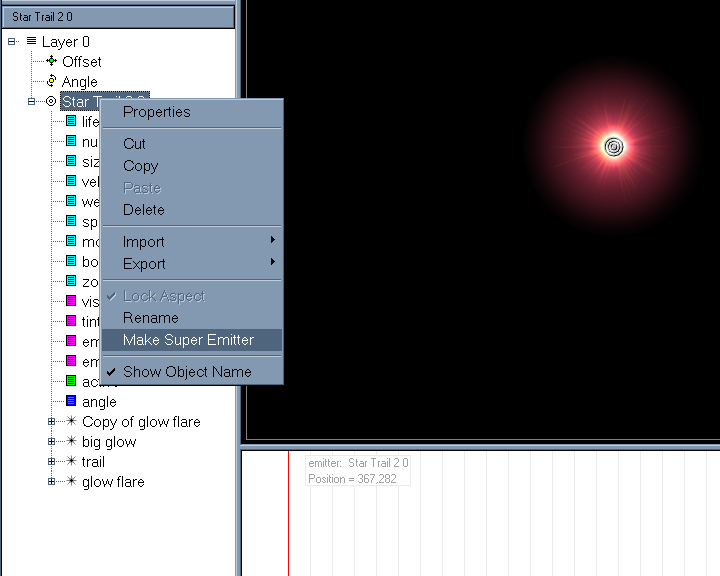This screenshot has height=576, width=720.
Task: Expand the Copy of glow flare node
Action: 52,422
